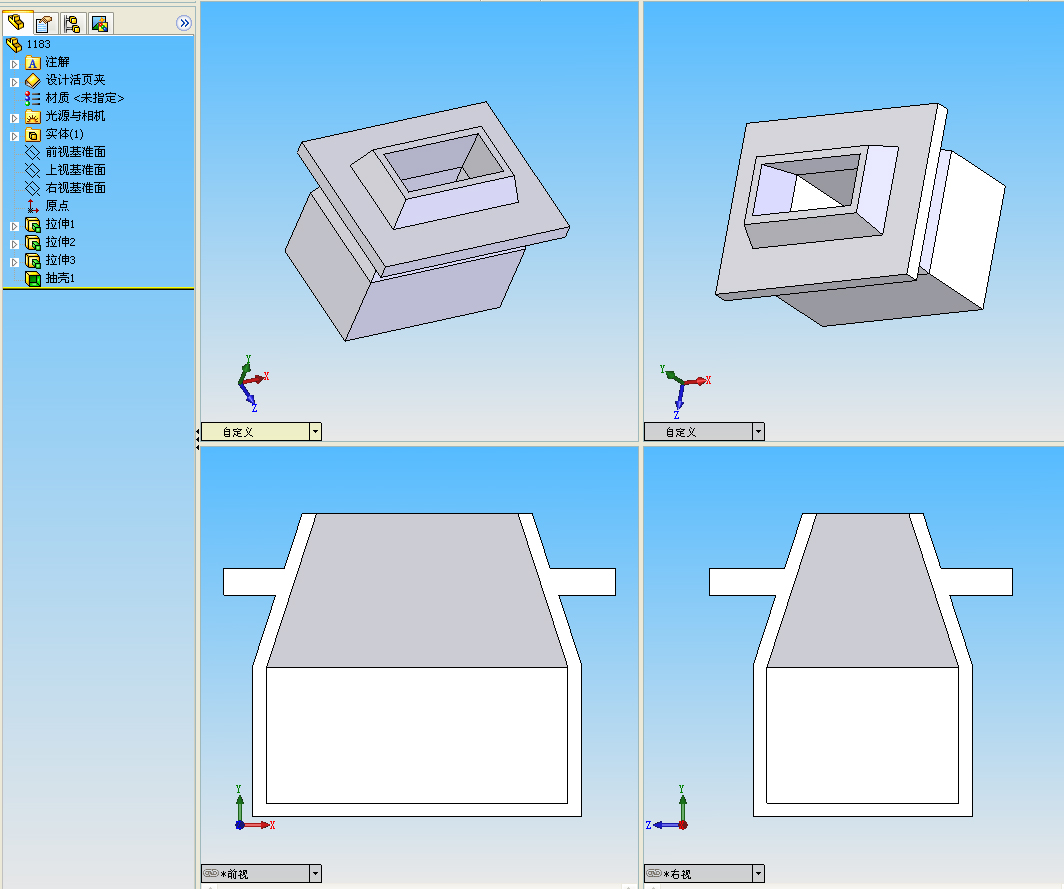Select the 右视基准面 tree item label
This screenshot has width=1064, height=889.
point(75,188)
